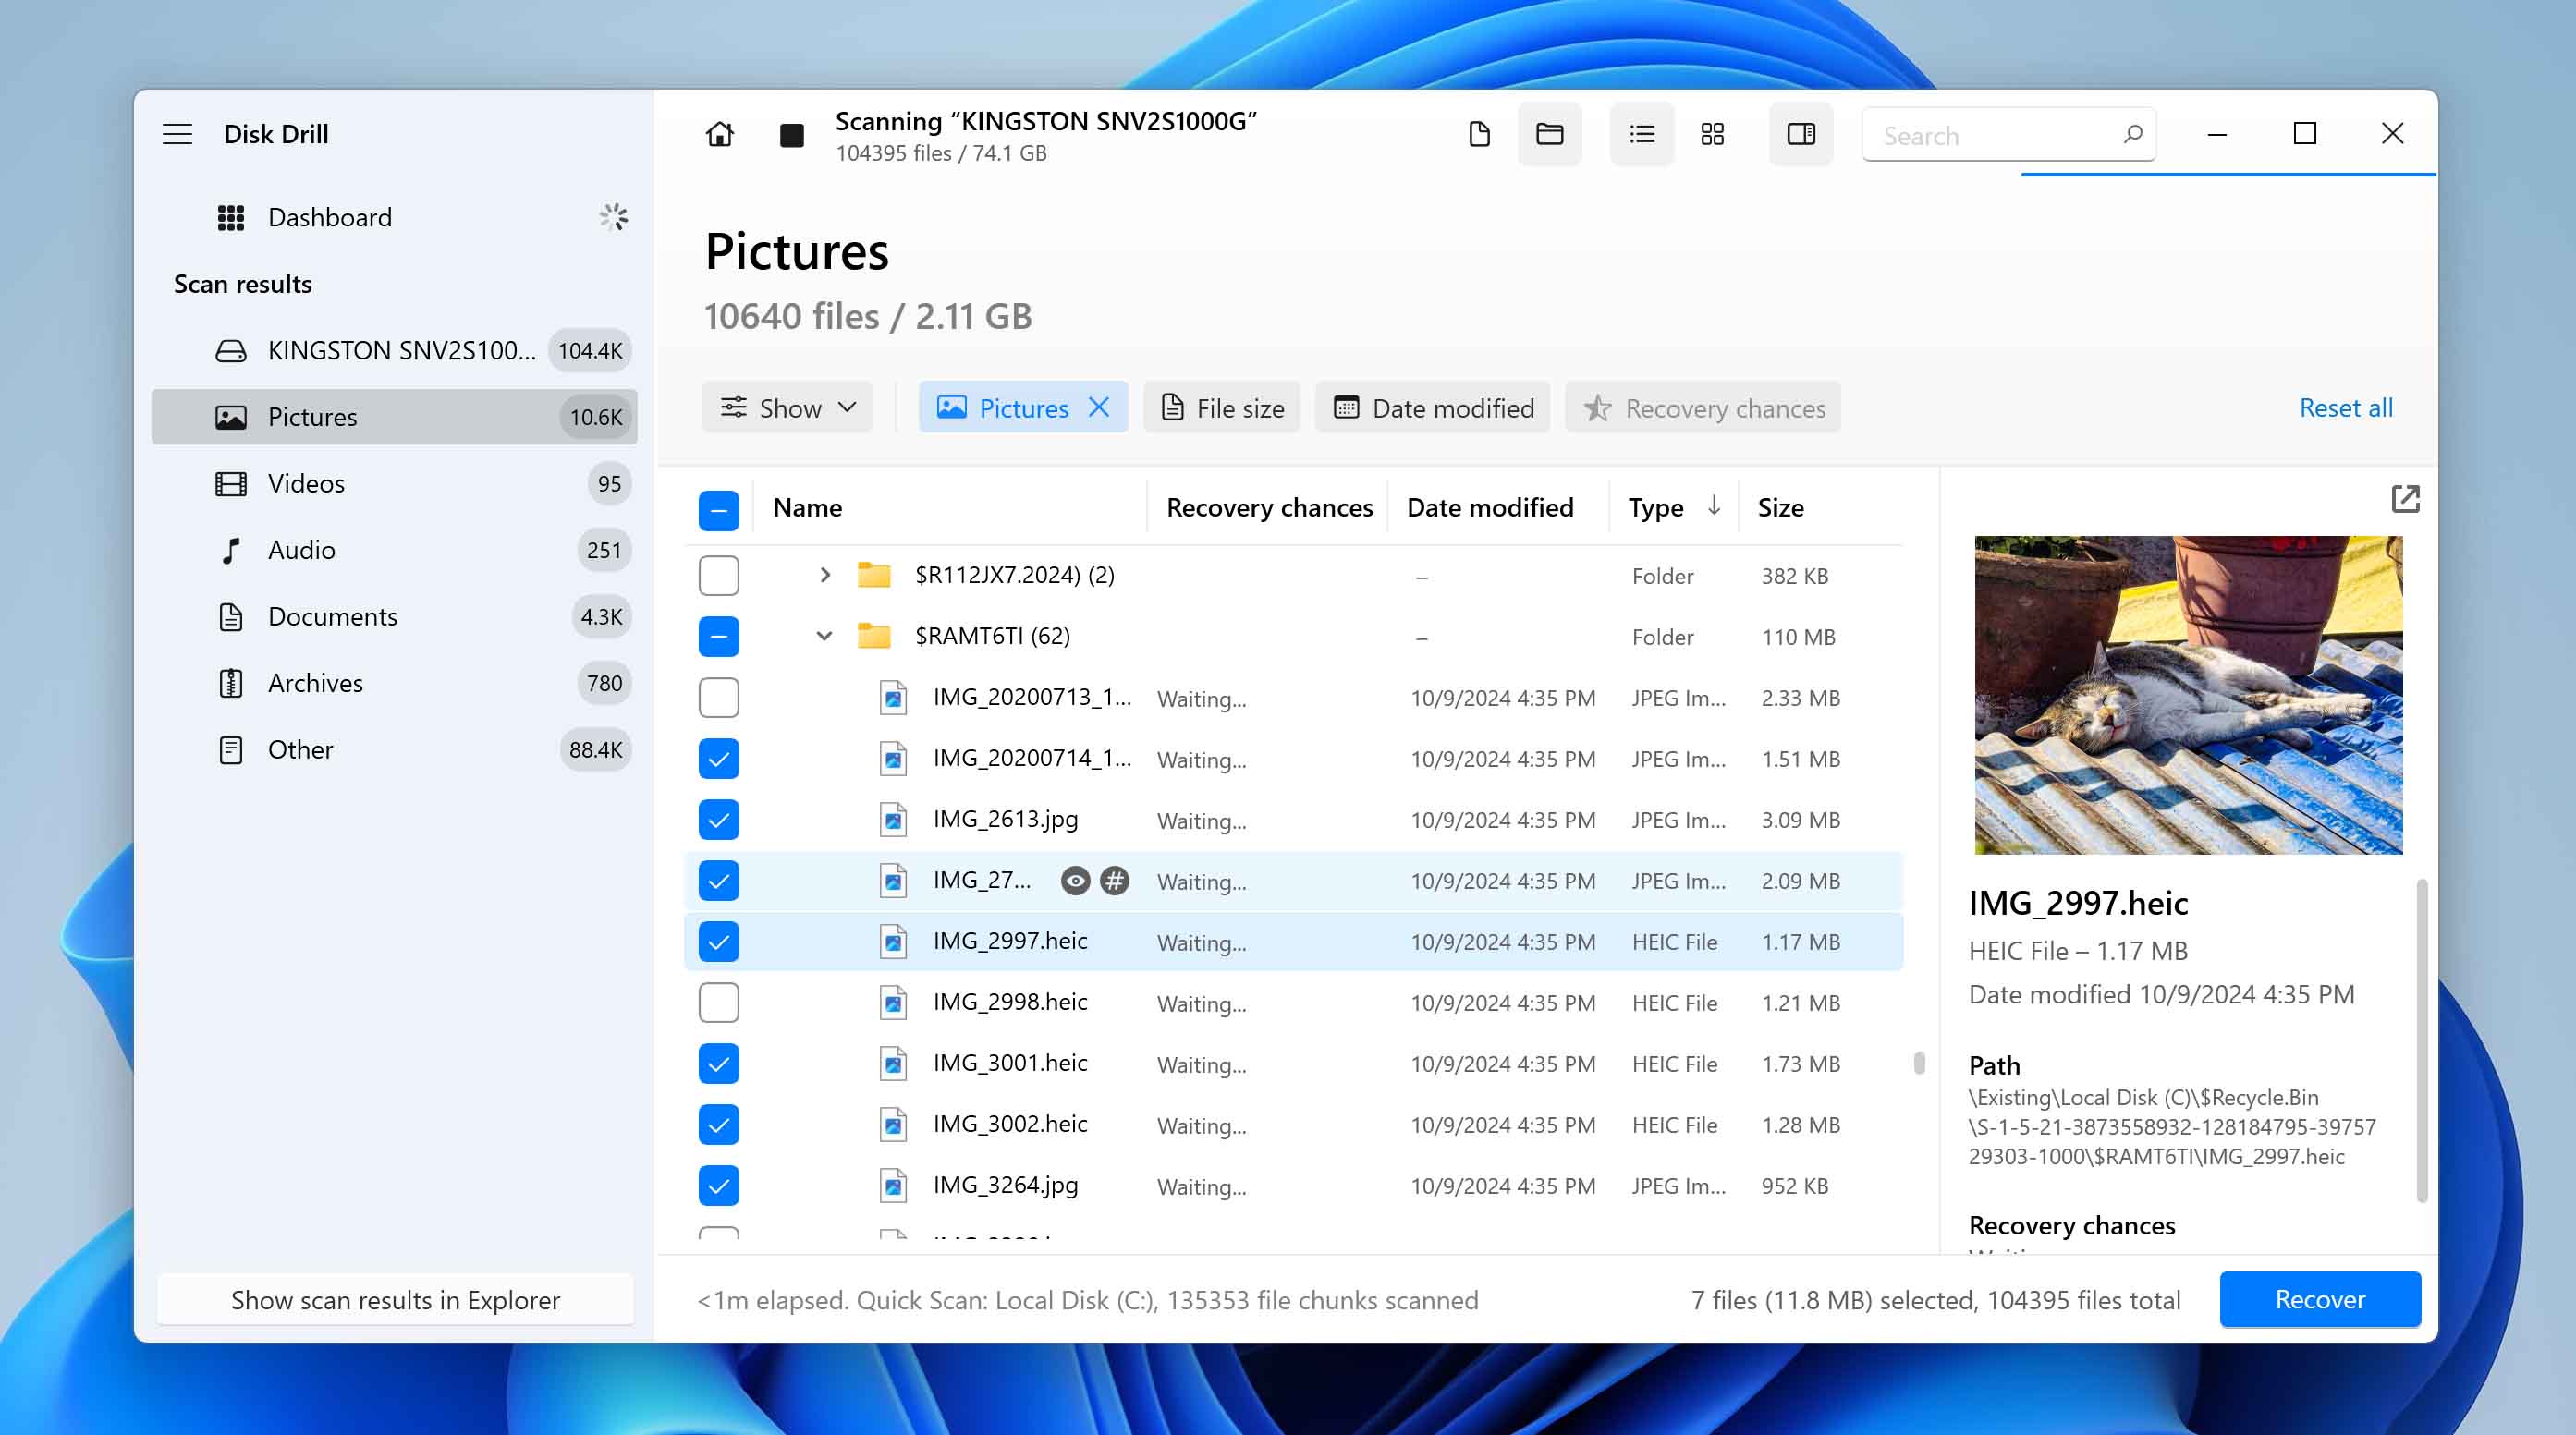Toggle checkbox for IMG_20200713_1 file
This screenshot has width=2576, height=1435.
tap(719, 697)
